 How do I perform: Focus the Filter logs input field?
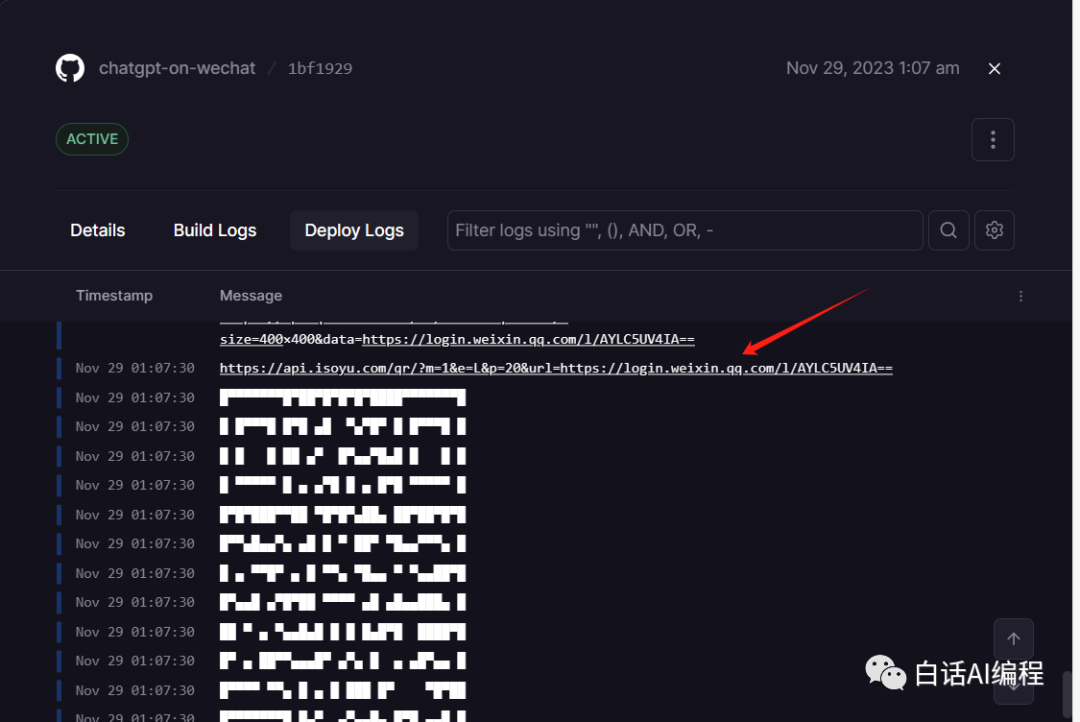coord(685,230)
